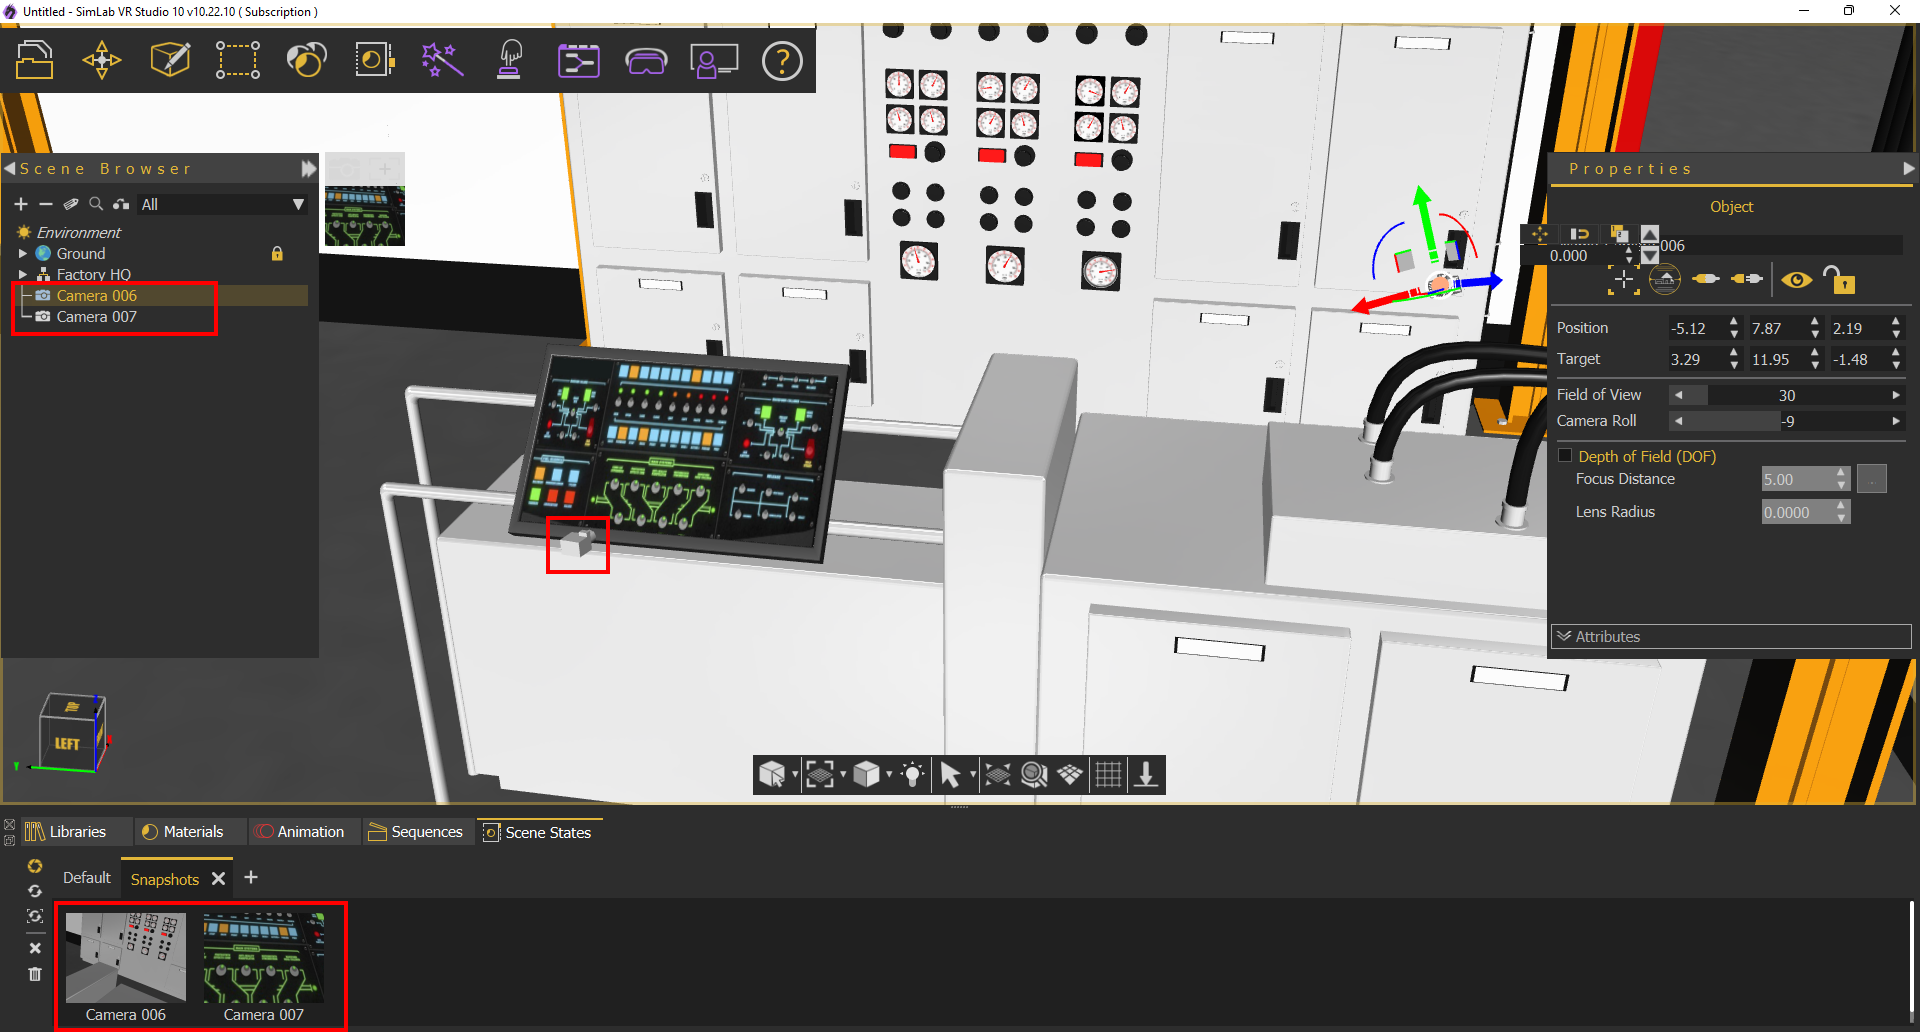Toggle the grid display viewport icon
The width and height of the screenshot is (1920, 1032).
coord(1108,775)
